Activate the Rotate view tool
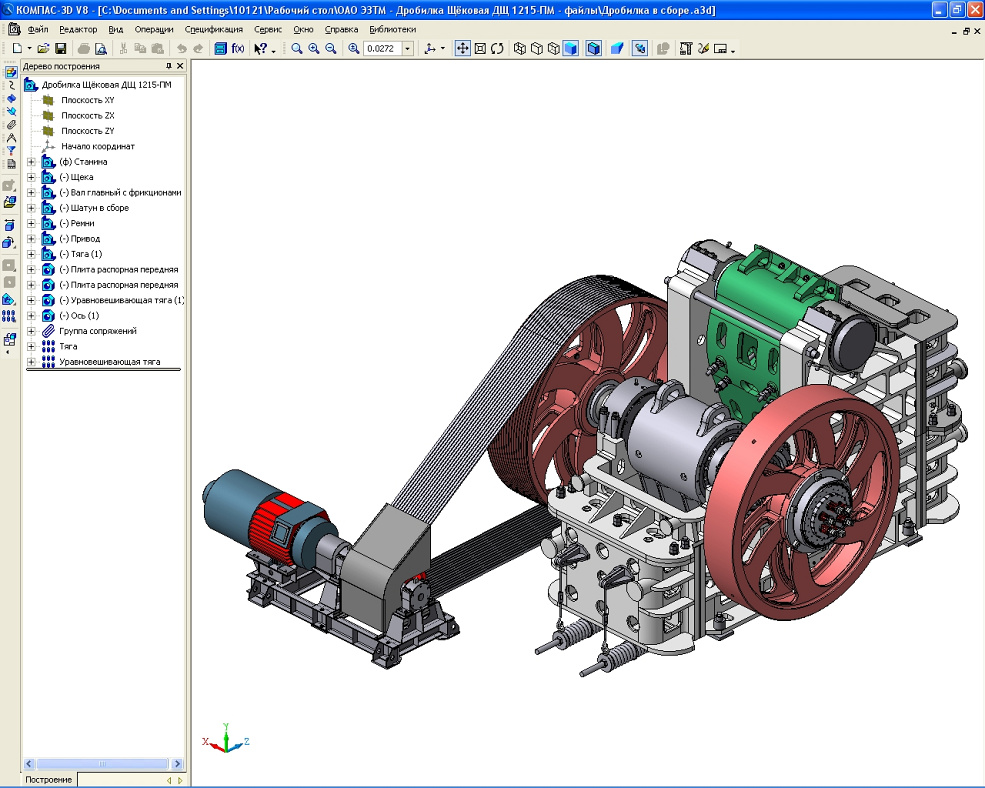 [x=497, y=48]
